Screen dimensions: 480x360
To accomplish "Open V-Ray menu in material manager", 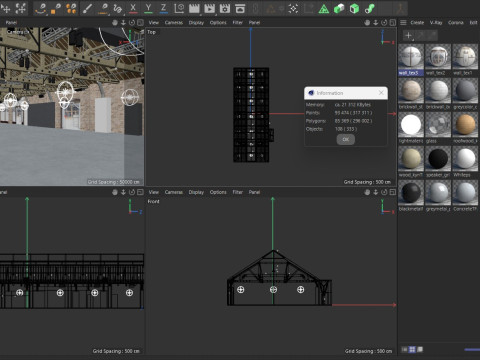I will tap(436, 23).
